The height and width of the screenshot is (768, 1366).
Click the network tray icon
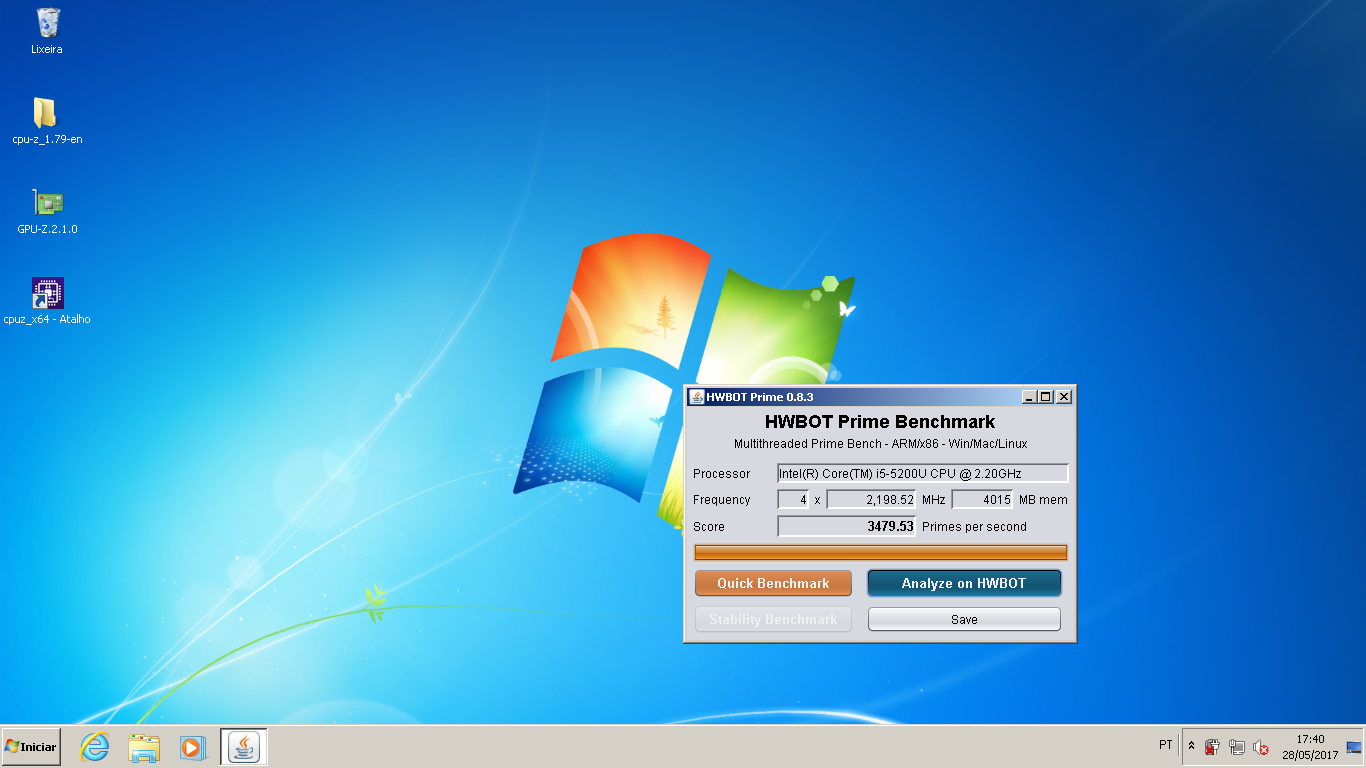[1237, 747]
